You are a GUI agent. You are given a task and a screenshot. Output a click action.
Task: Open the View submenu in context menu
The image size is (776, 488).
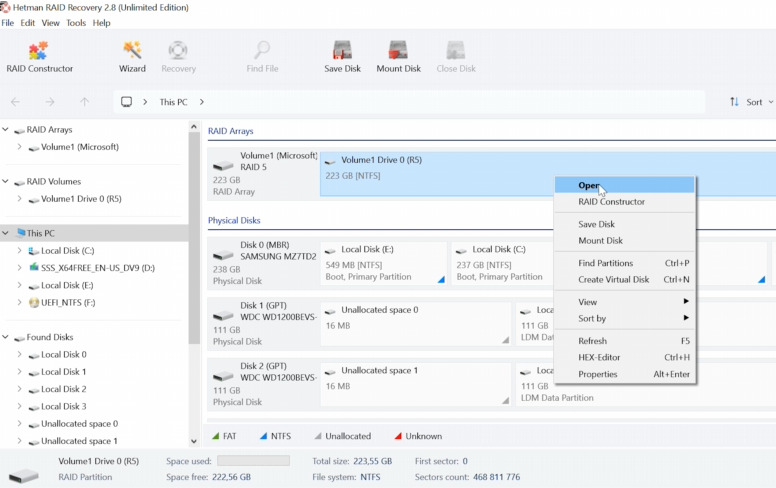(x=625, y=302)
